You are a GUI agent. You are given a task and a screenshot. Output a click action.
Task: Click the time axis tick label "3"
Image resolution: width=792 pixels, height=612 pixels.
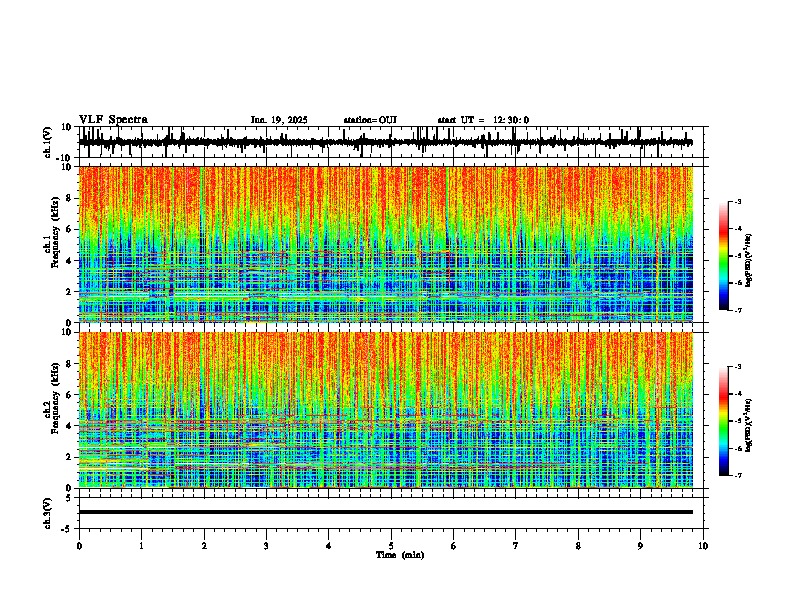pos(266,546)
